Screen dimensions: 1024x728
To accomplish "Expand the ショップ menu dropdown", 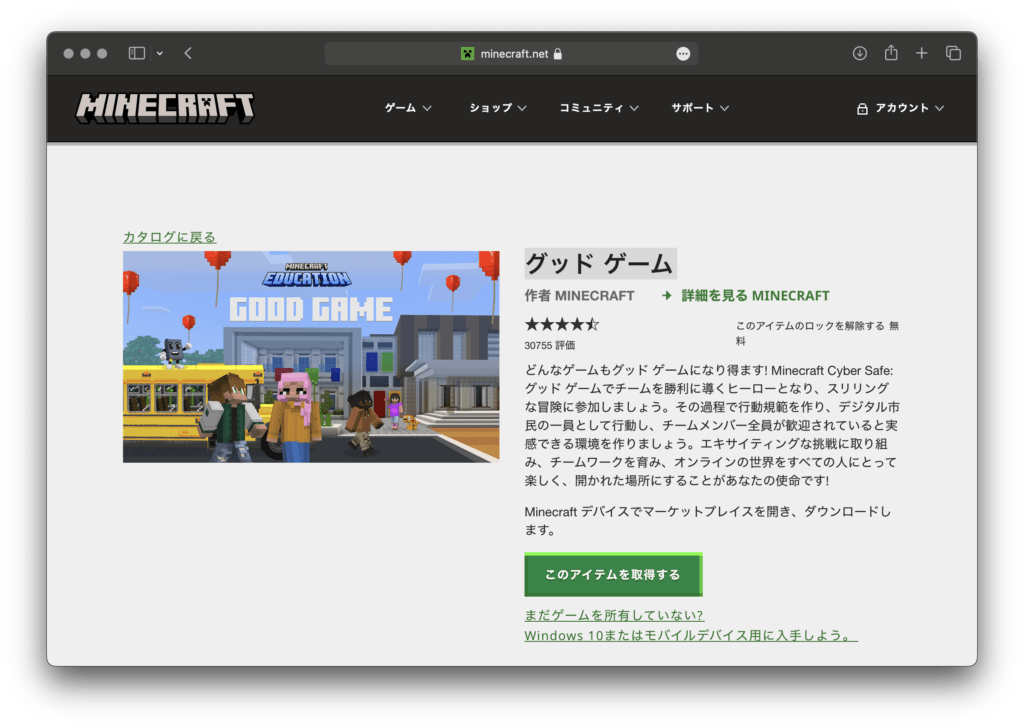I will click(498, 108).
